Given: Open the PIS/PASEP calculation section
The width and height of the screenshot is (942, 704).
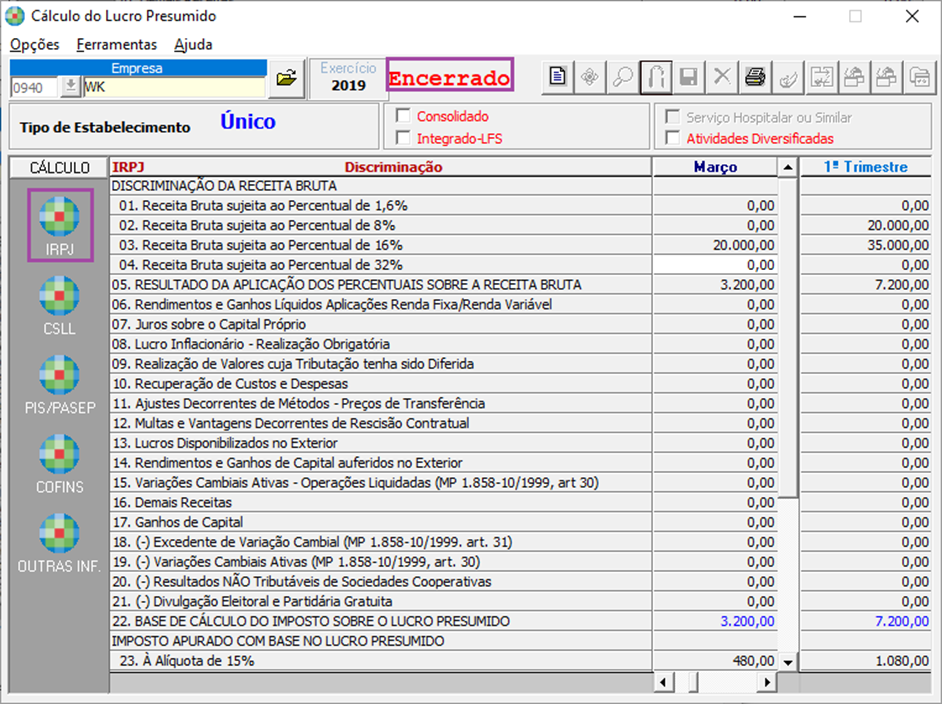Looking at the screenshot, I should (59, 384).
